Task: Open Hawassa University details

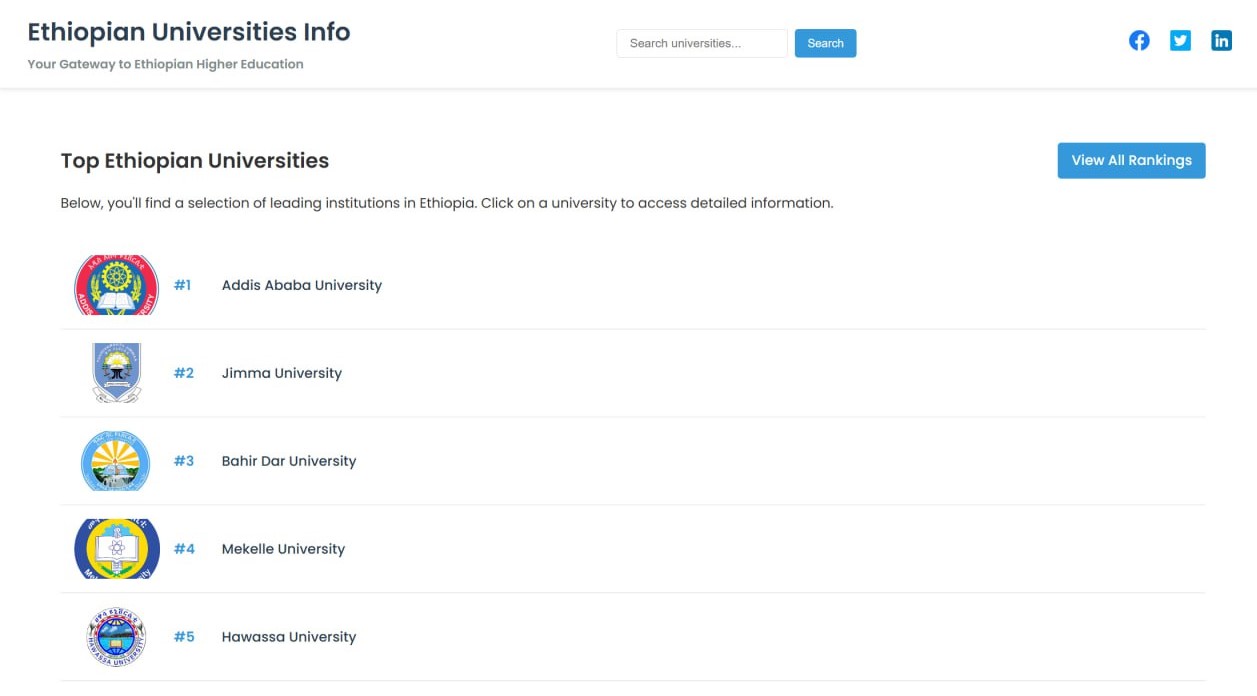Action: click(x=288, y=636)
